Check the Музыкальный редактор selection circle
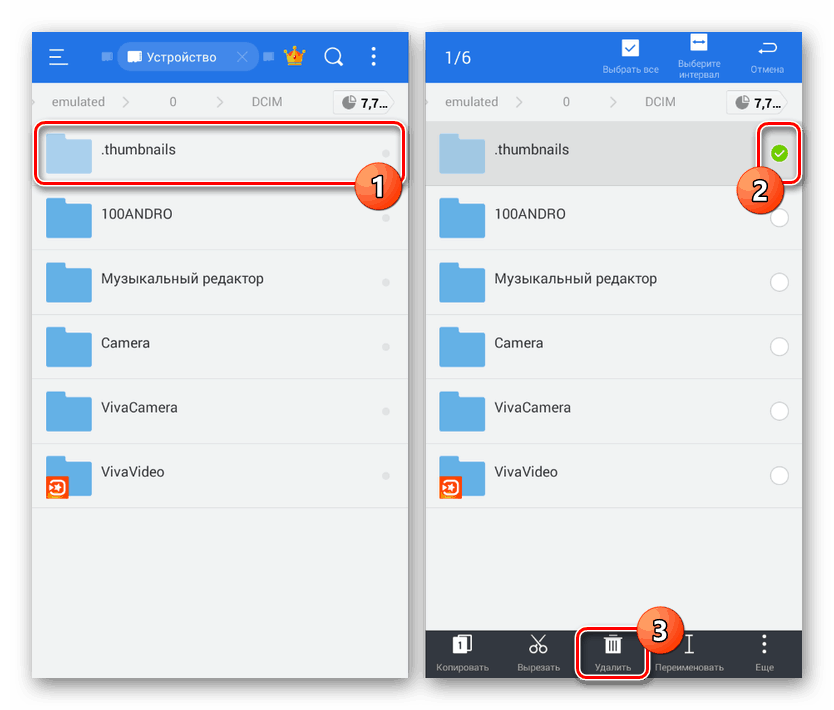The width and height of the screenshot is (834, 710). pyautogui.click(x=779, y=282)
